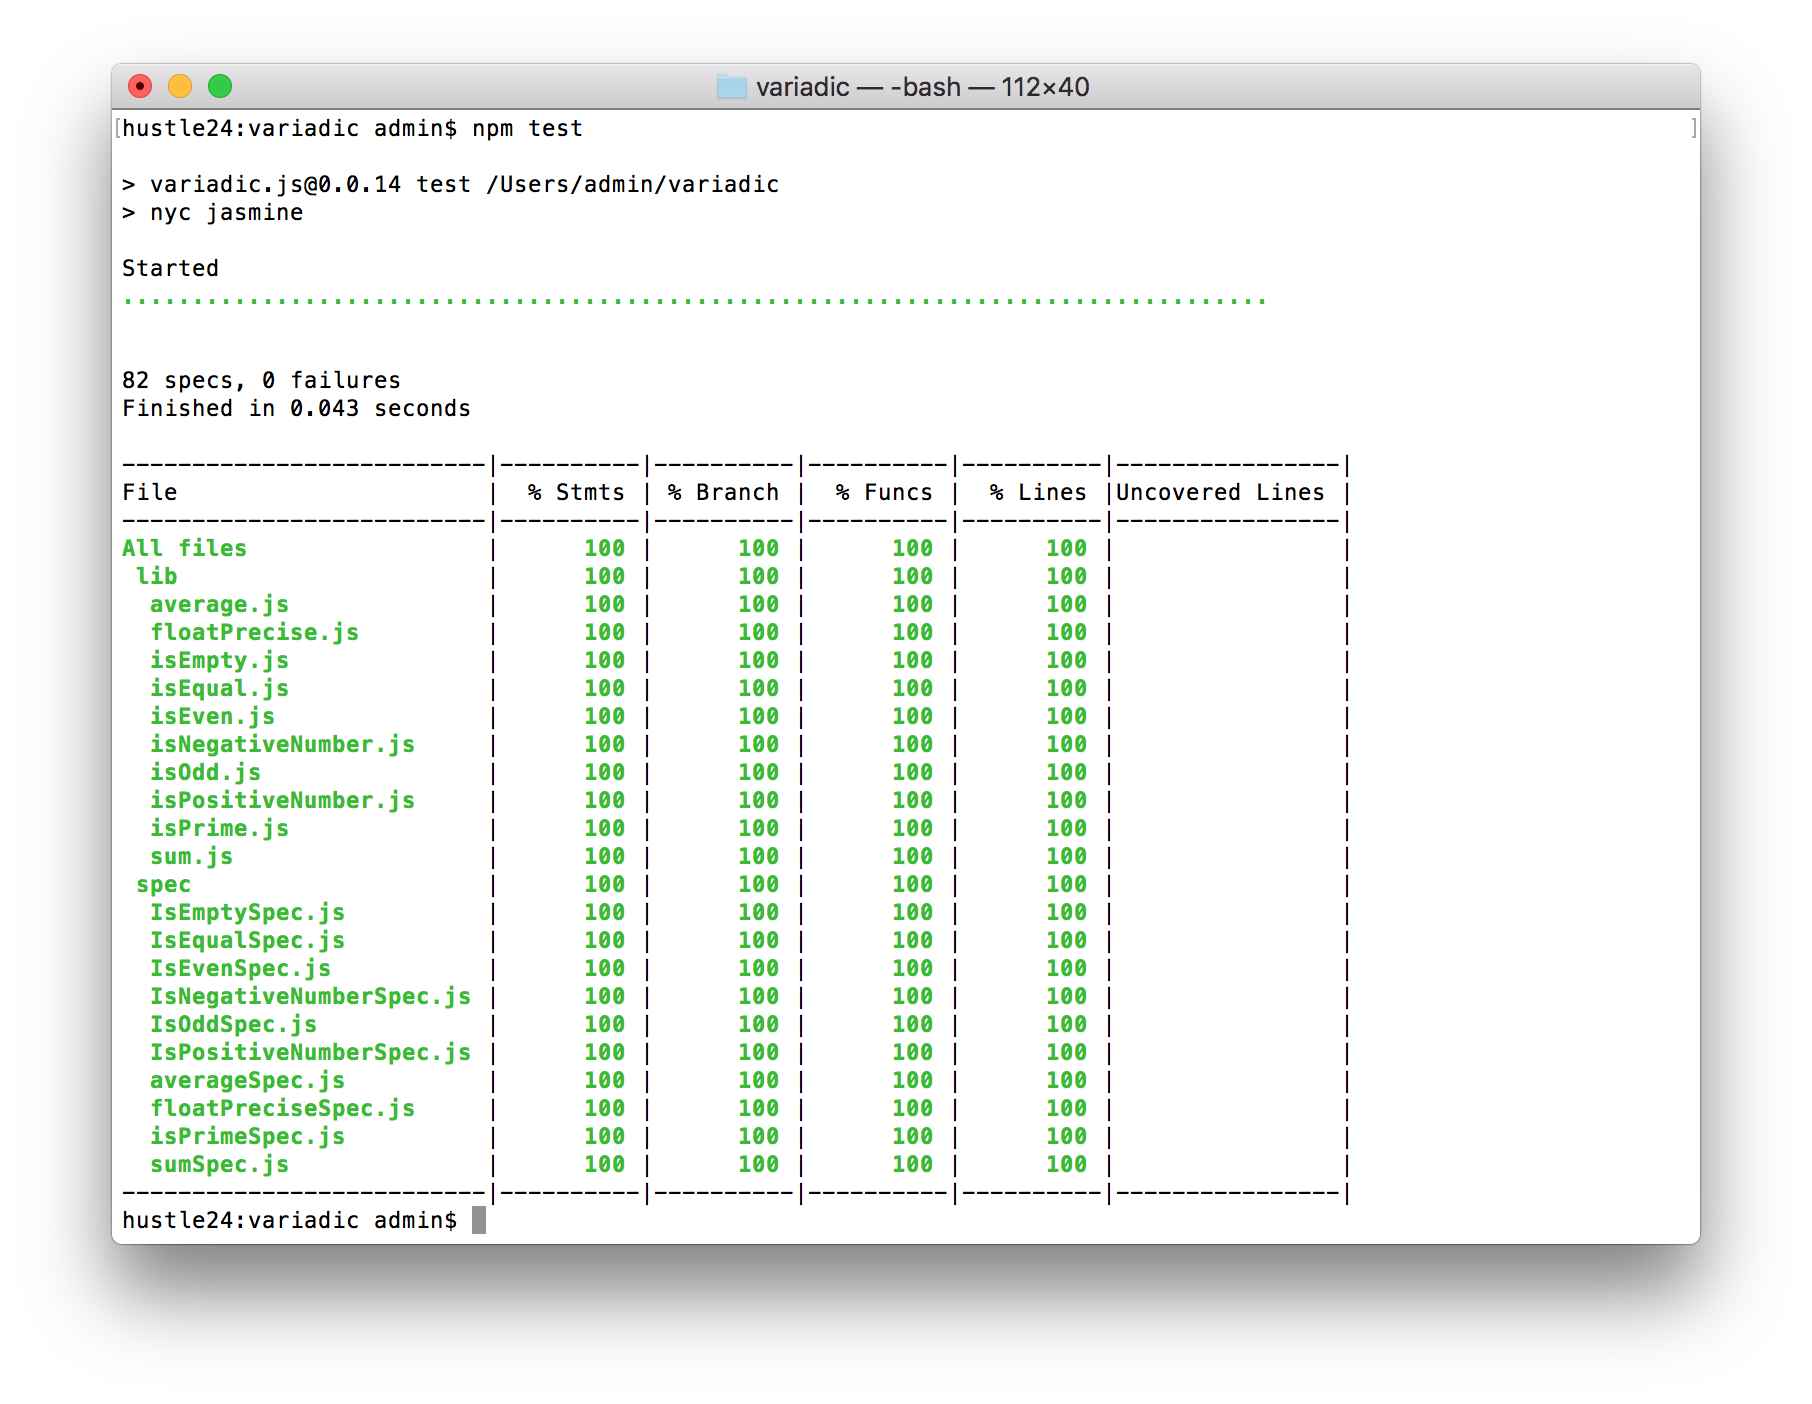1812x1404 pixels.
Task: Click the red close button
Action: (x=141, y=87)
